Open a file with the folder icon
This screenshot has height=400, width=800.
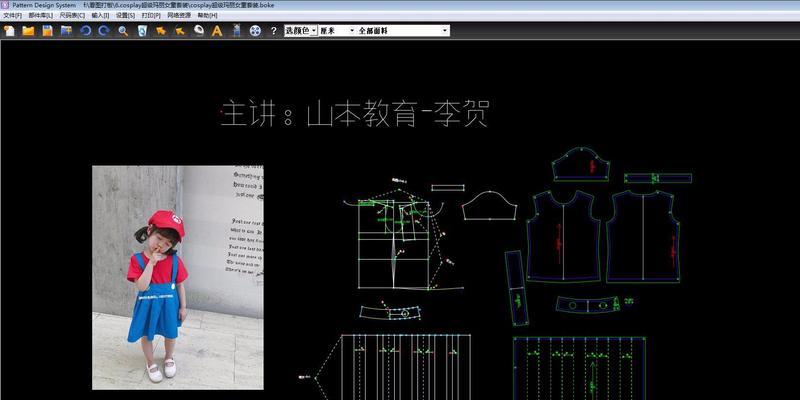(x=28, y=31)
